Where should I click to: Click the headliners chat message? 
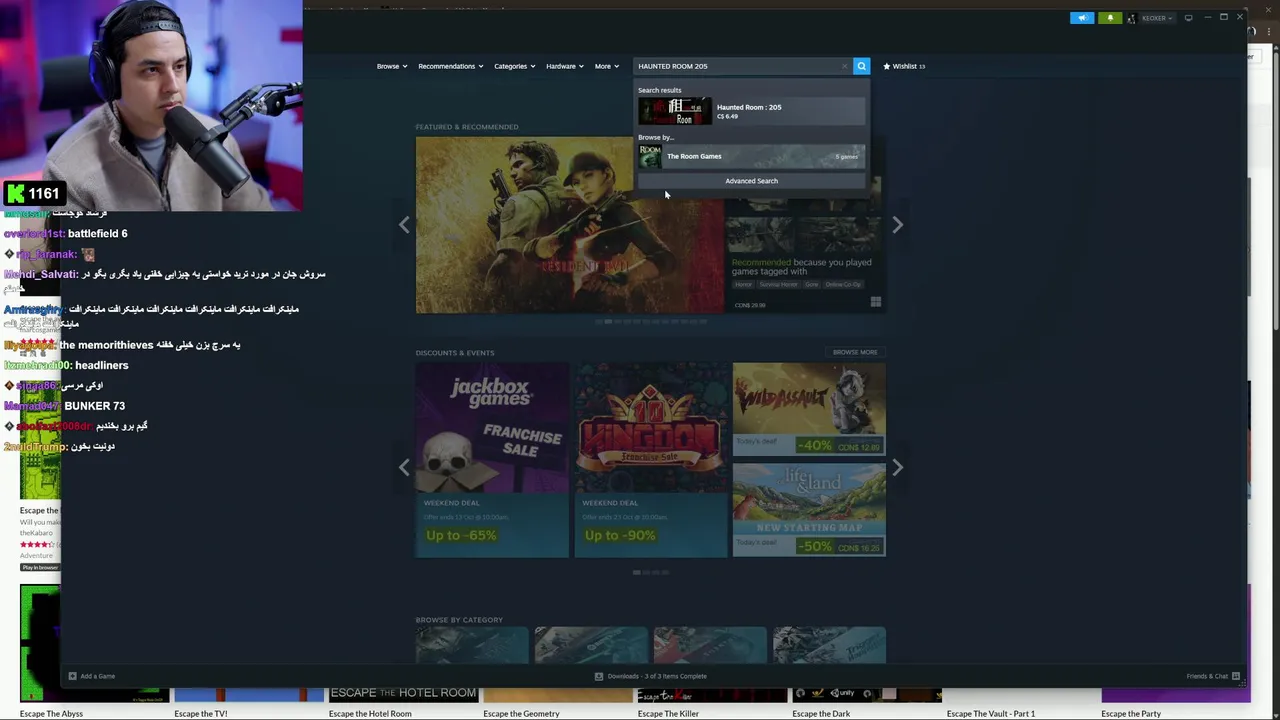[x=101, y=365]
